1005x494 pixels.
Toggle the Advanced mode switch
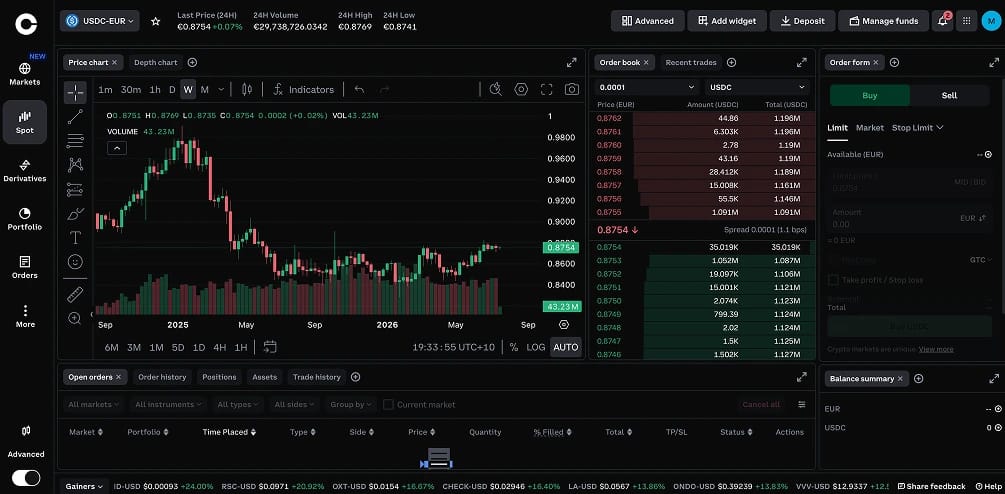26,478
